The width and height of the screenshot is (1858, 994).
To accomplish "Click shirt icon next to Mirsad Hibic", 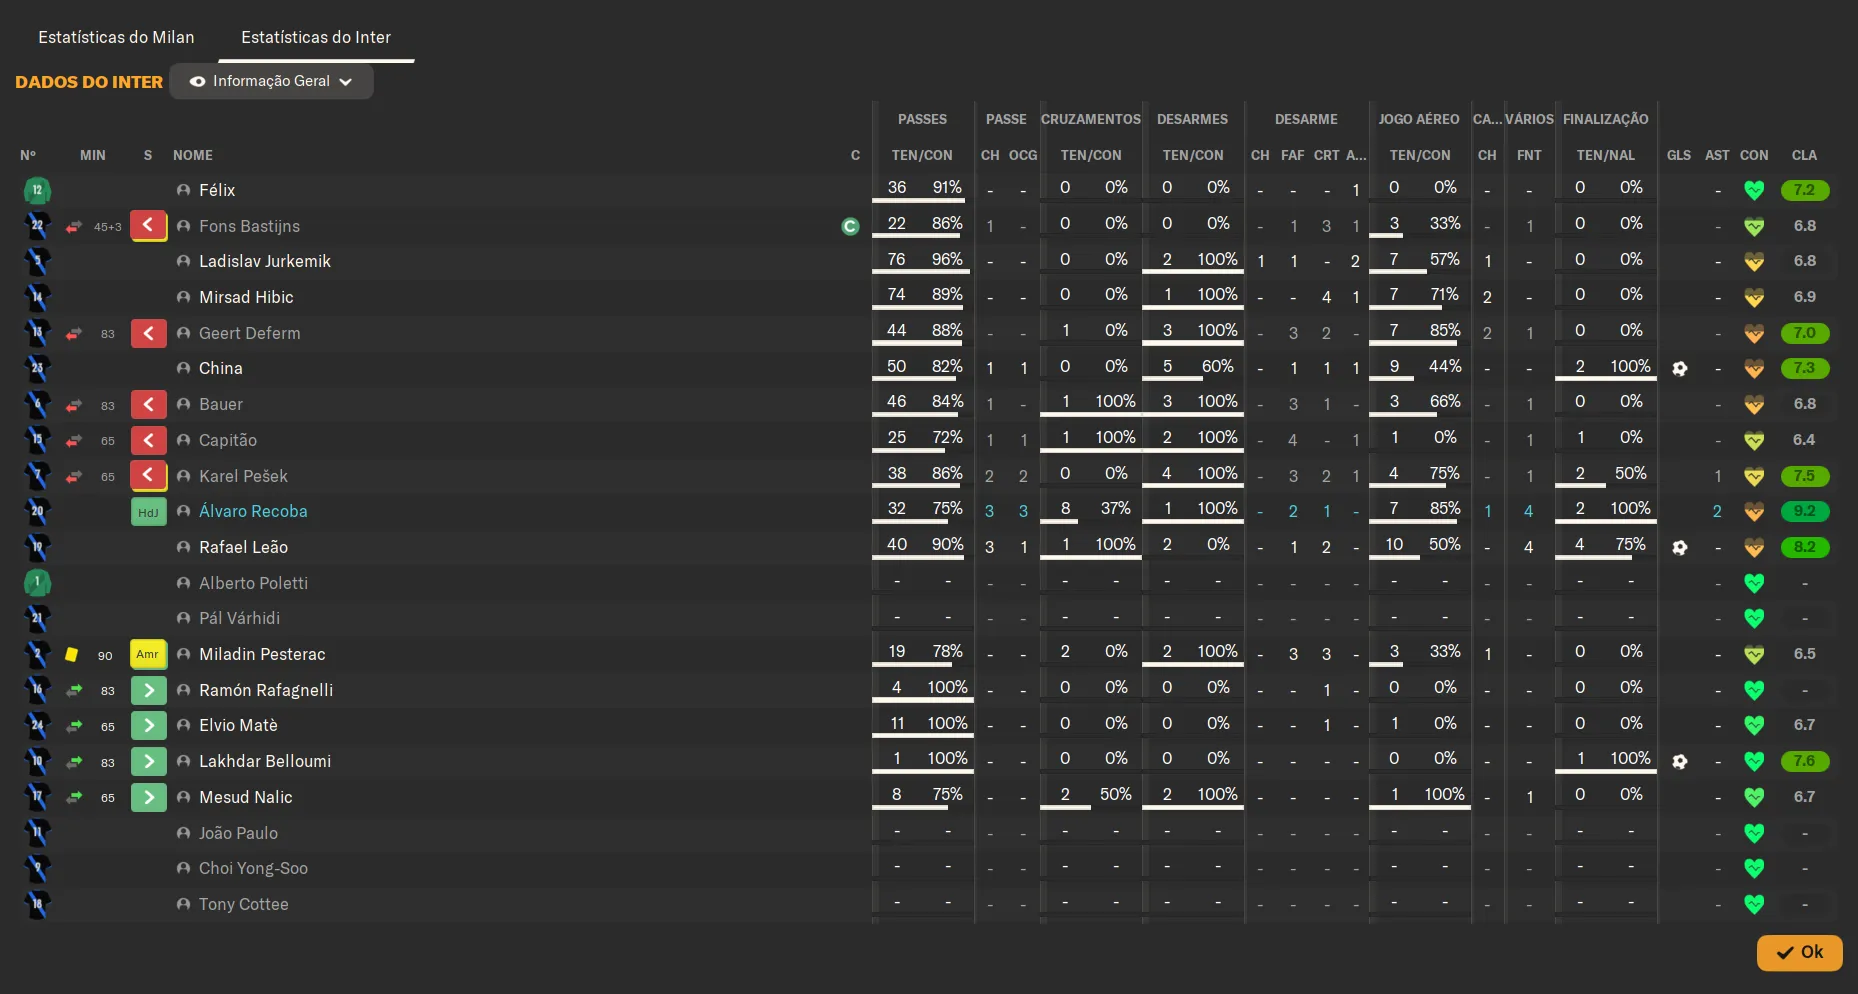I will pos(37,297).
